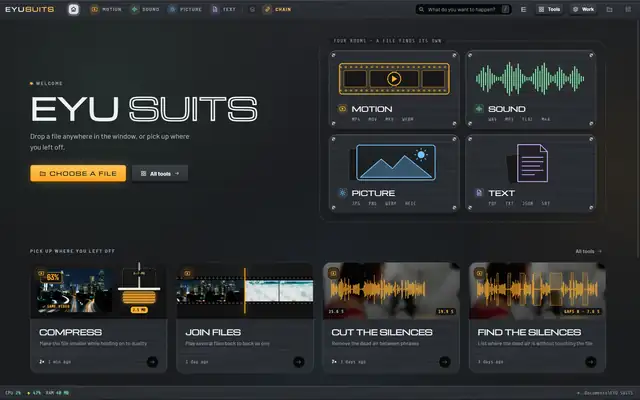Open the Find the Silences card thumbnail
Image resolution: width=640 pixels, height=400 pixels.
(537, 291)
